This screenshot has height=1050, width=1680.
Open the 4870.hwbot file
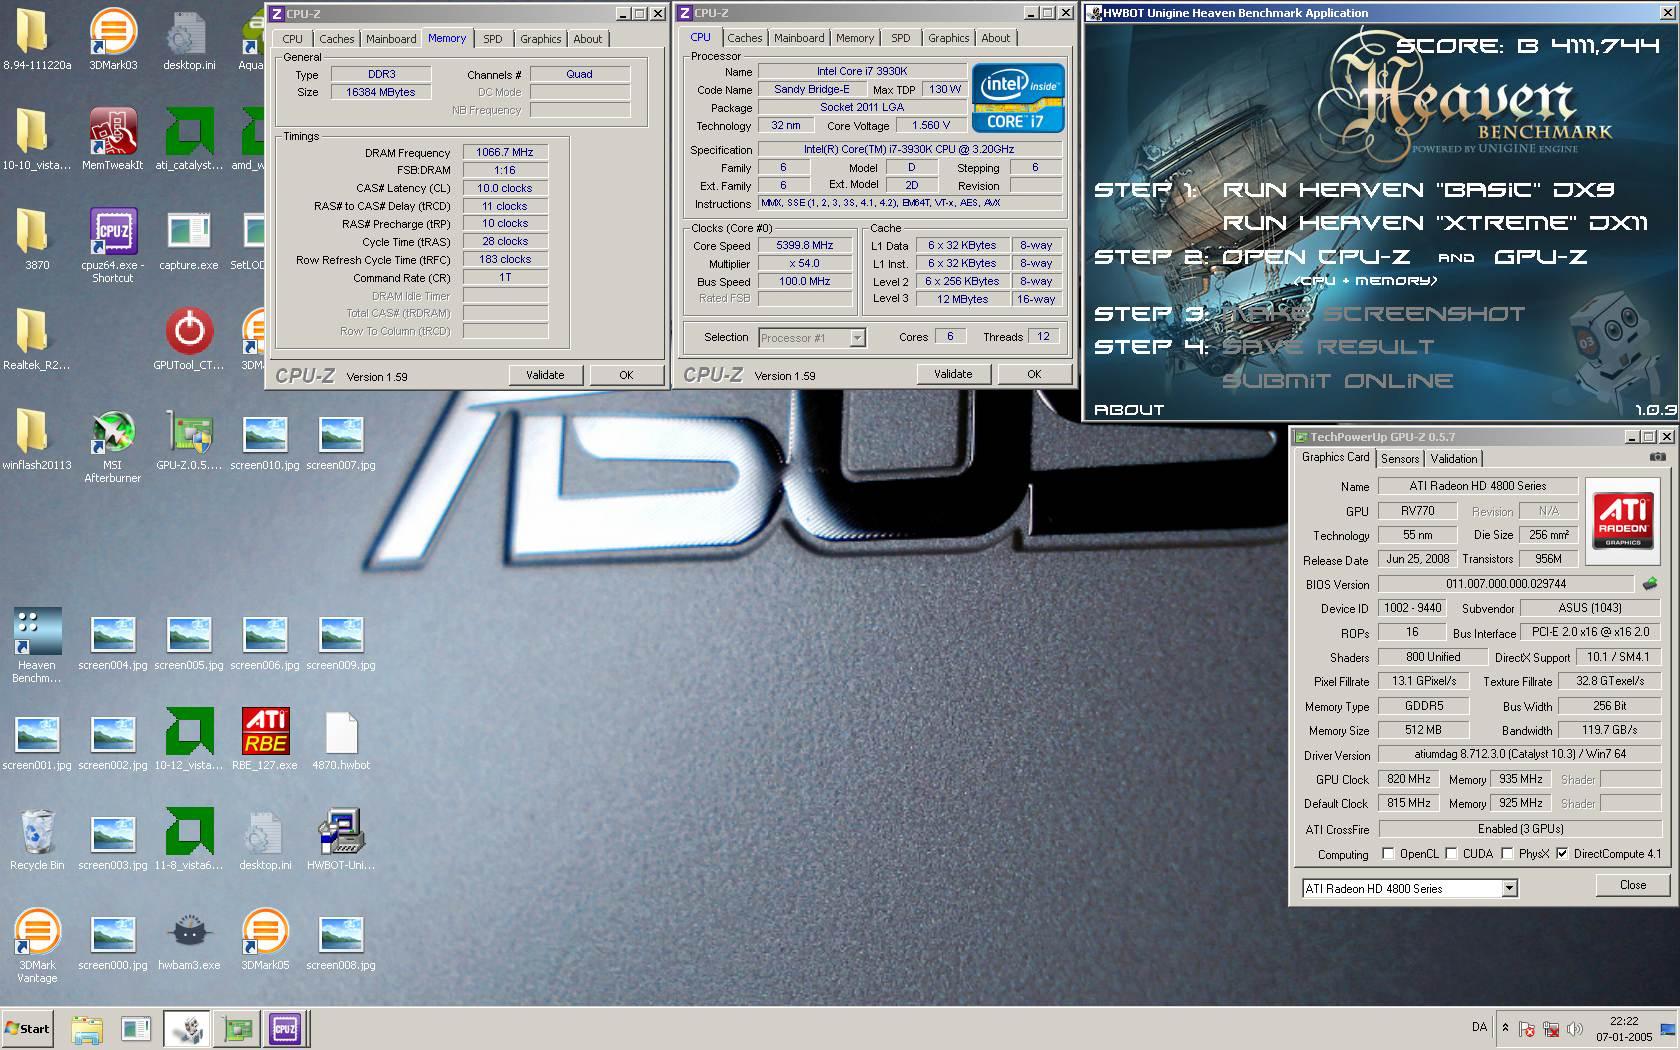point(341,738)
